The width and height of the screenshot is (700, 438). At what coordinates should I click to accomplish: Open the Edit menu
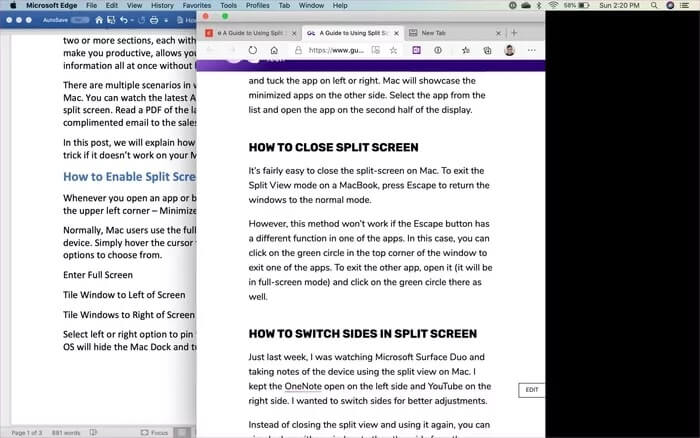pos(112,5)
